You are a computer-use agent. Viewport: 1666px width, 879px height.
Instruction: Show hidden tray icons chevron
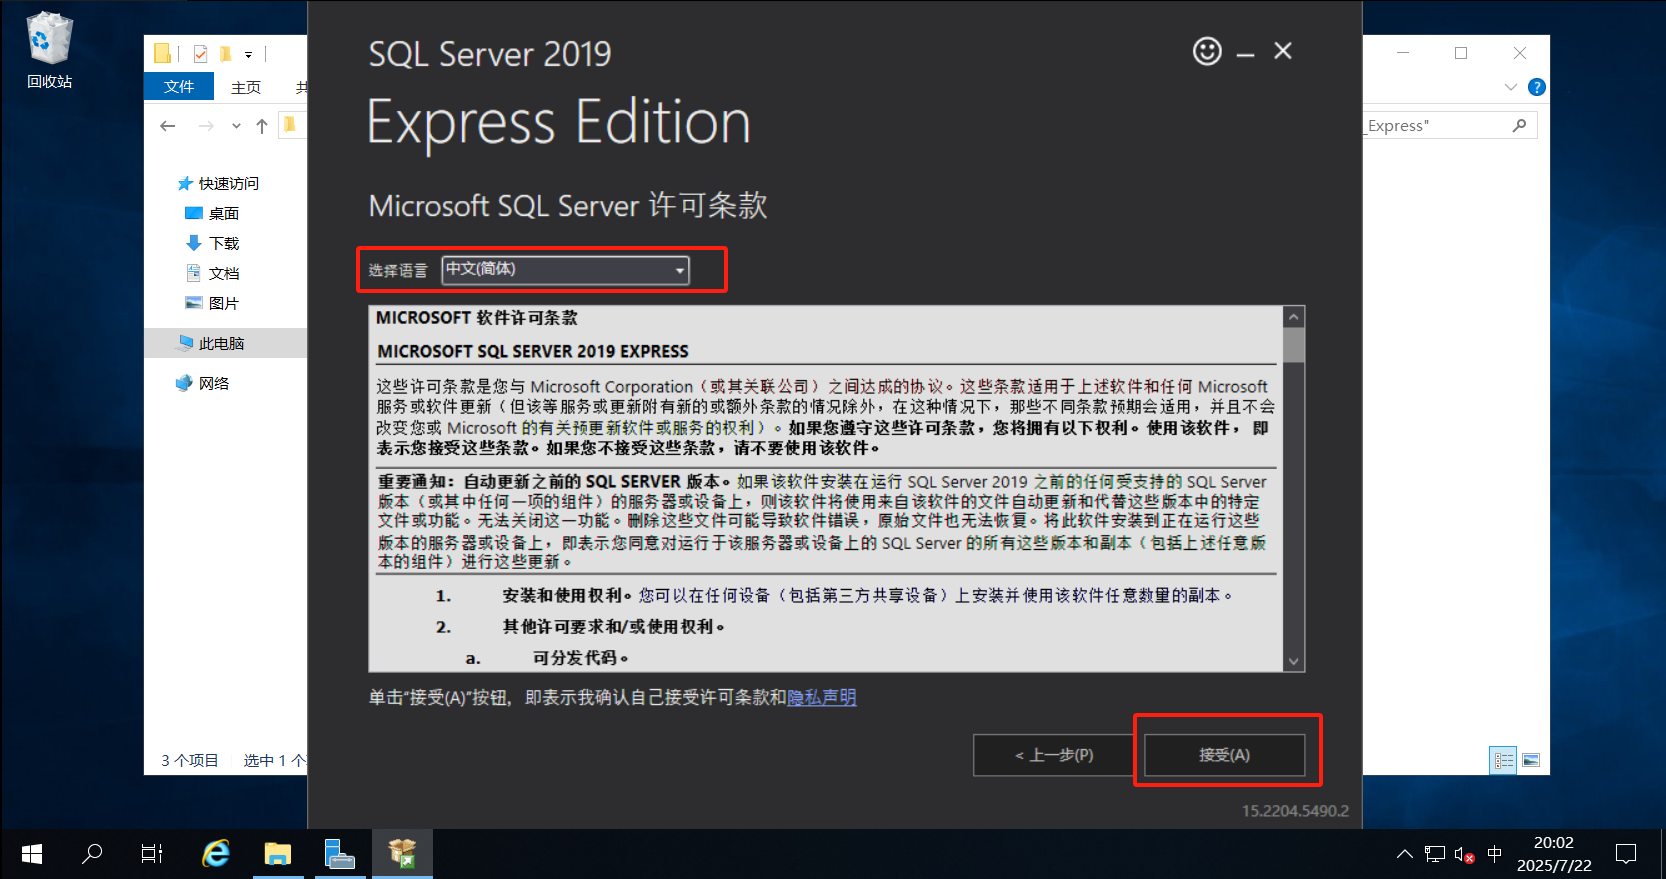click(1405, 854)
